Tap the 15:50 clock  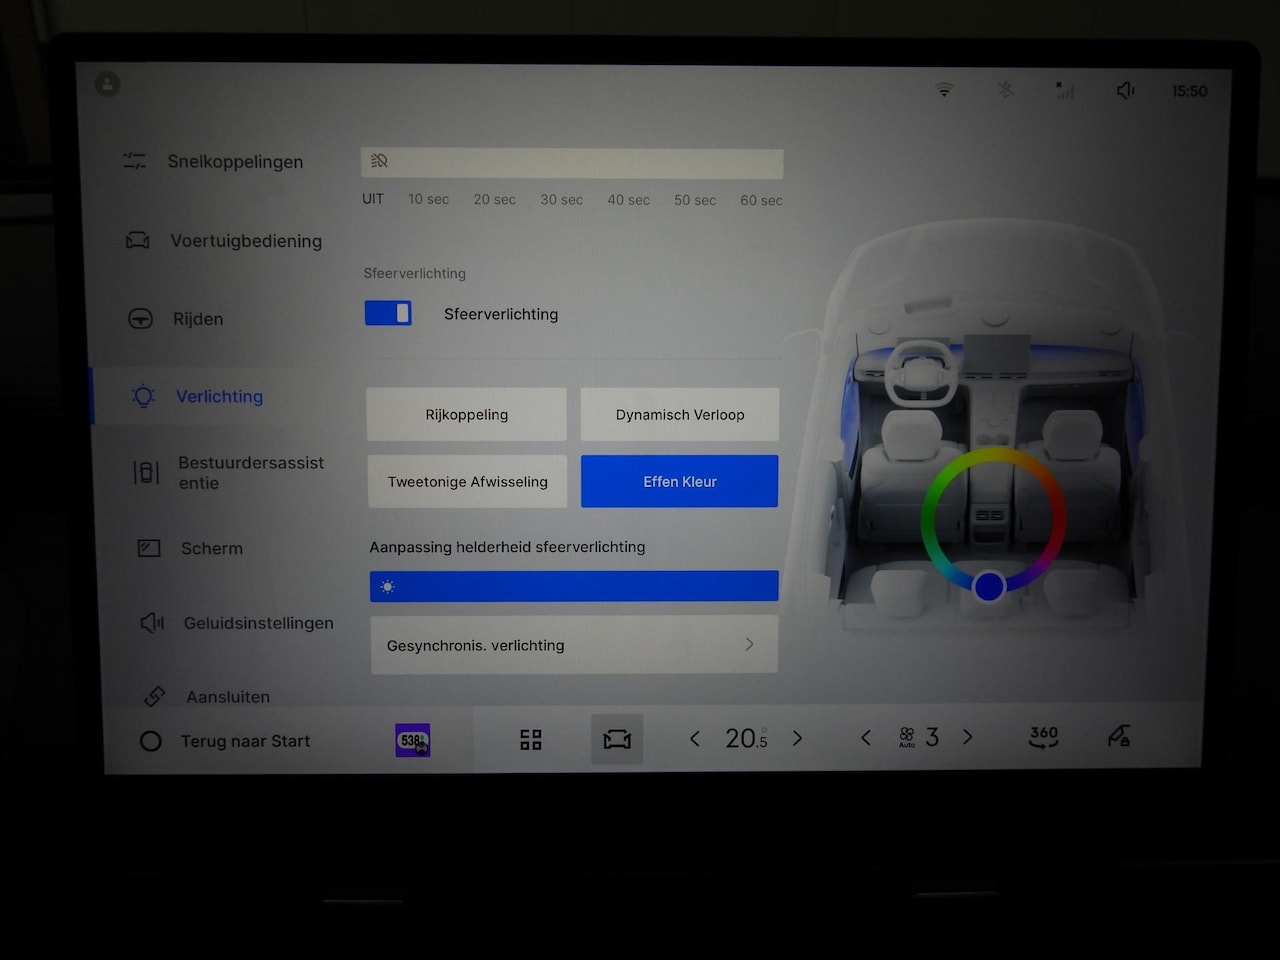pos(1190,91)
